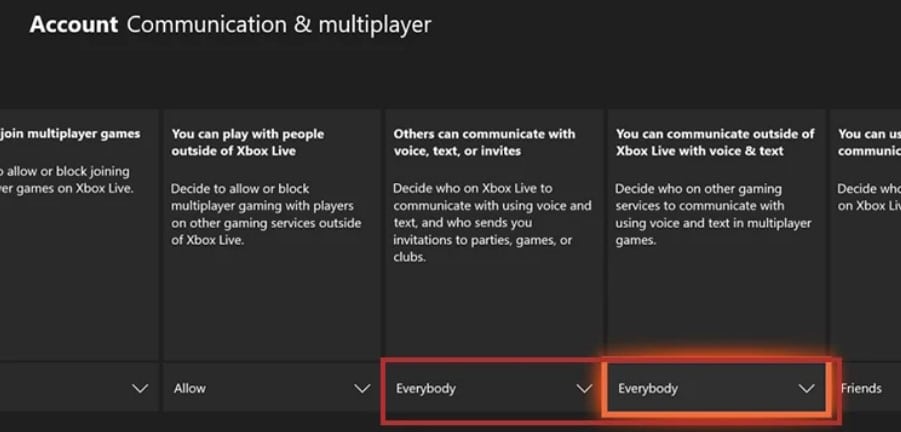The width and height of the screenshot is (901, 432).
Task: Open Everybody dropdown for voice, text, or invites
Action: [x=494, y=388]
